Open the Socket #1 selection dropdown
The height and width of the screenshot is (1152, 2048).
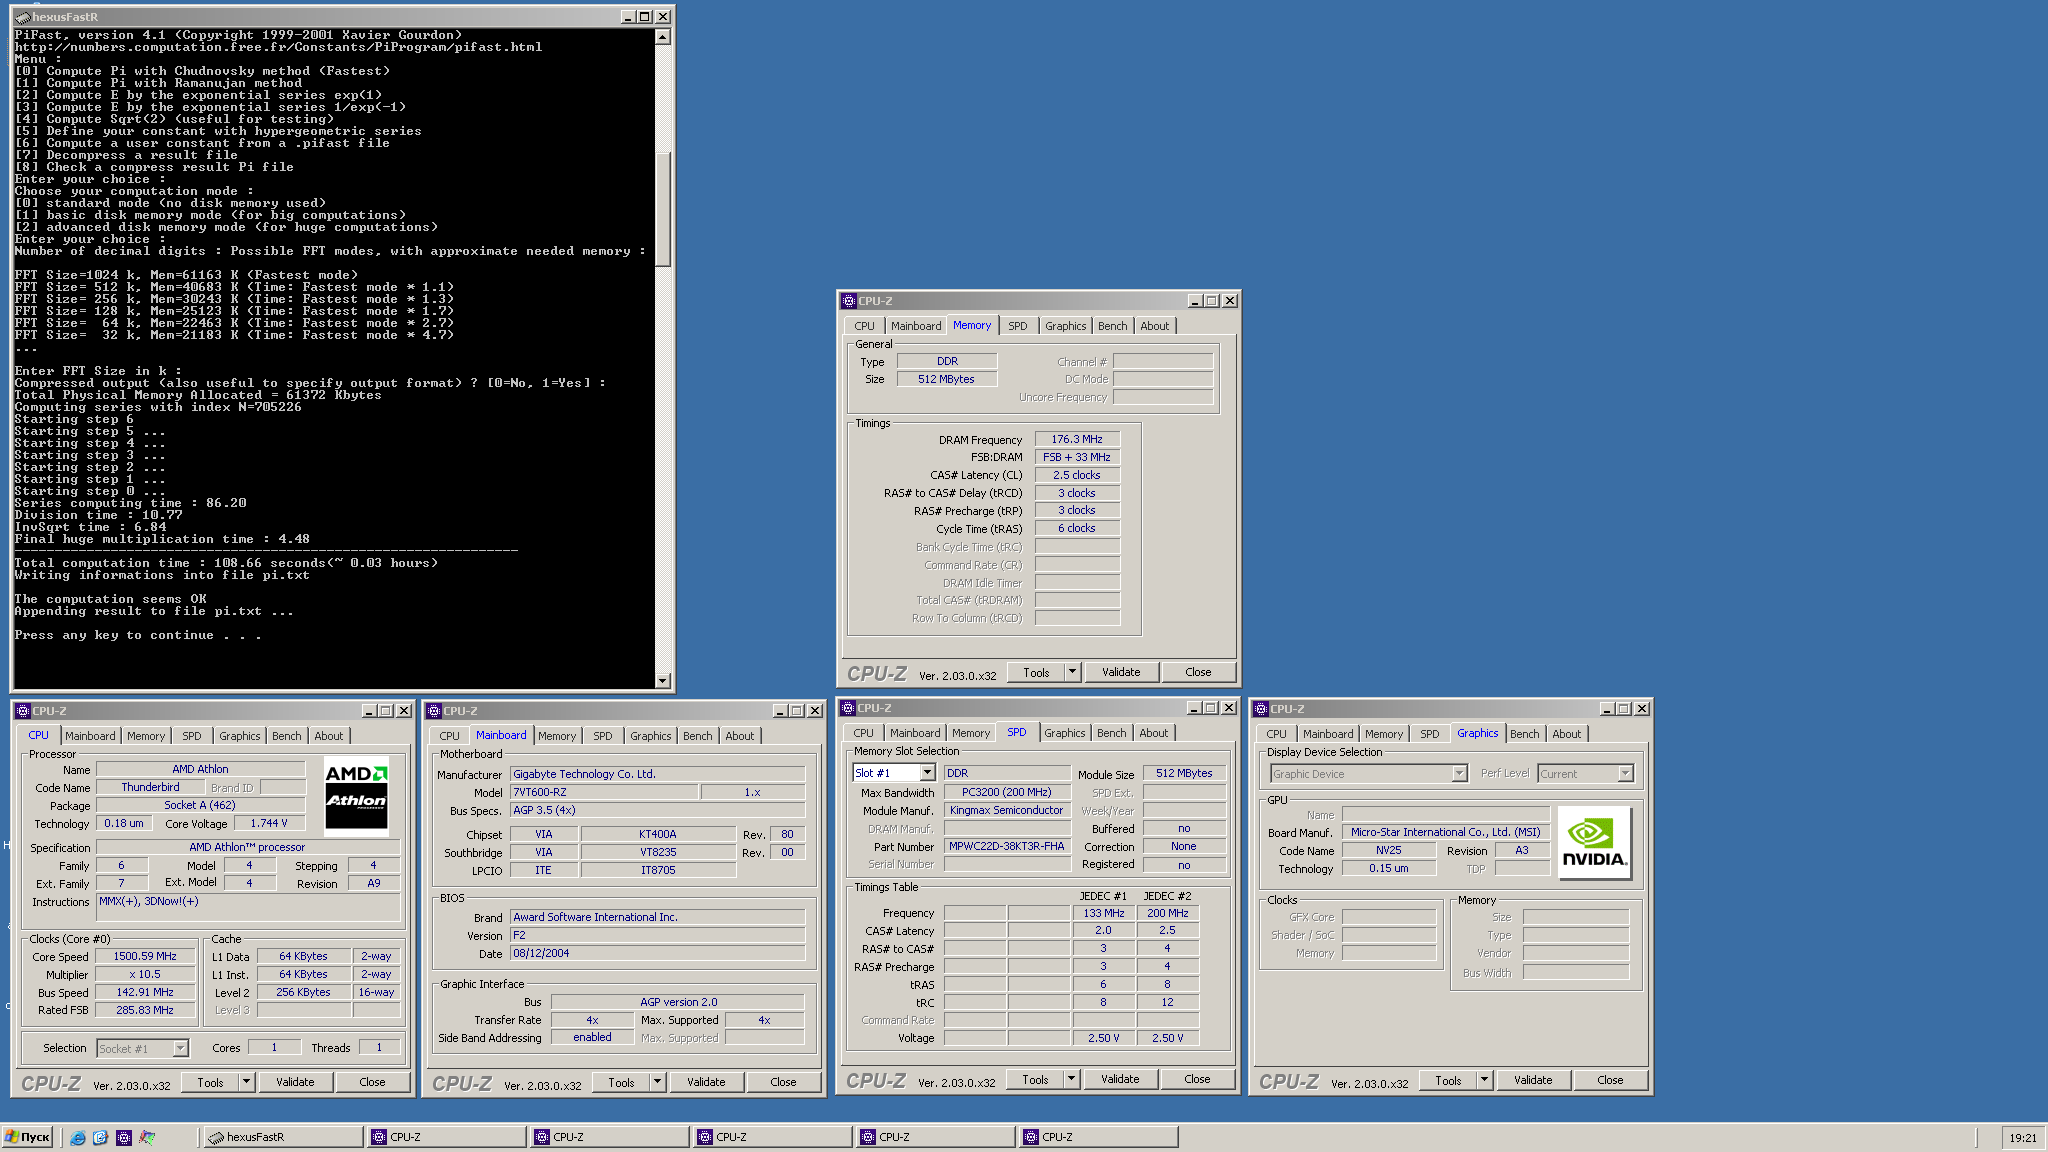click(180, 1048)
